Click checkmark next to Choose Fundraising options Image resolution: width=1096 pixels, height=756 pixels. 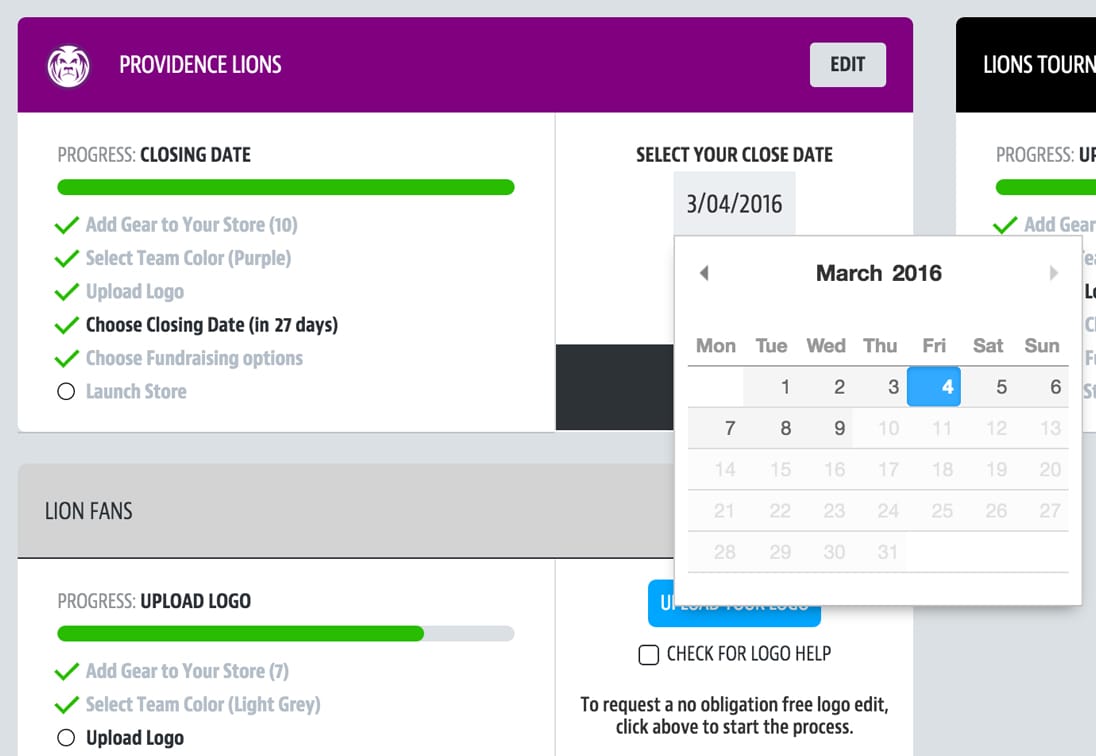pyautogui.click(x=66, y=358)
